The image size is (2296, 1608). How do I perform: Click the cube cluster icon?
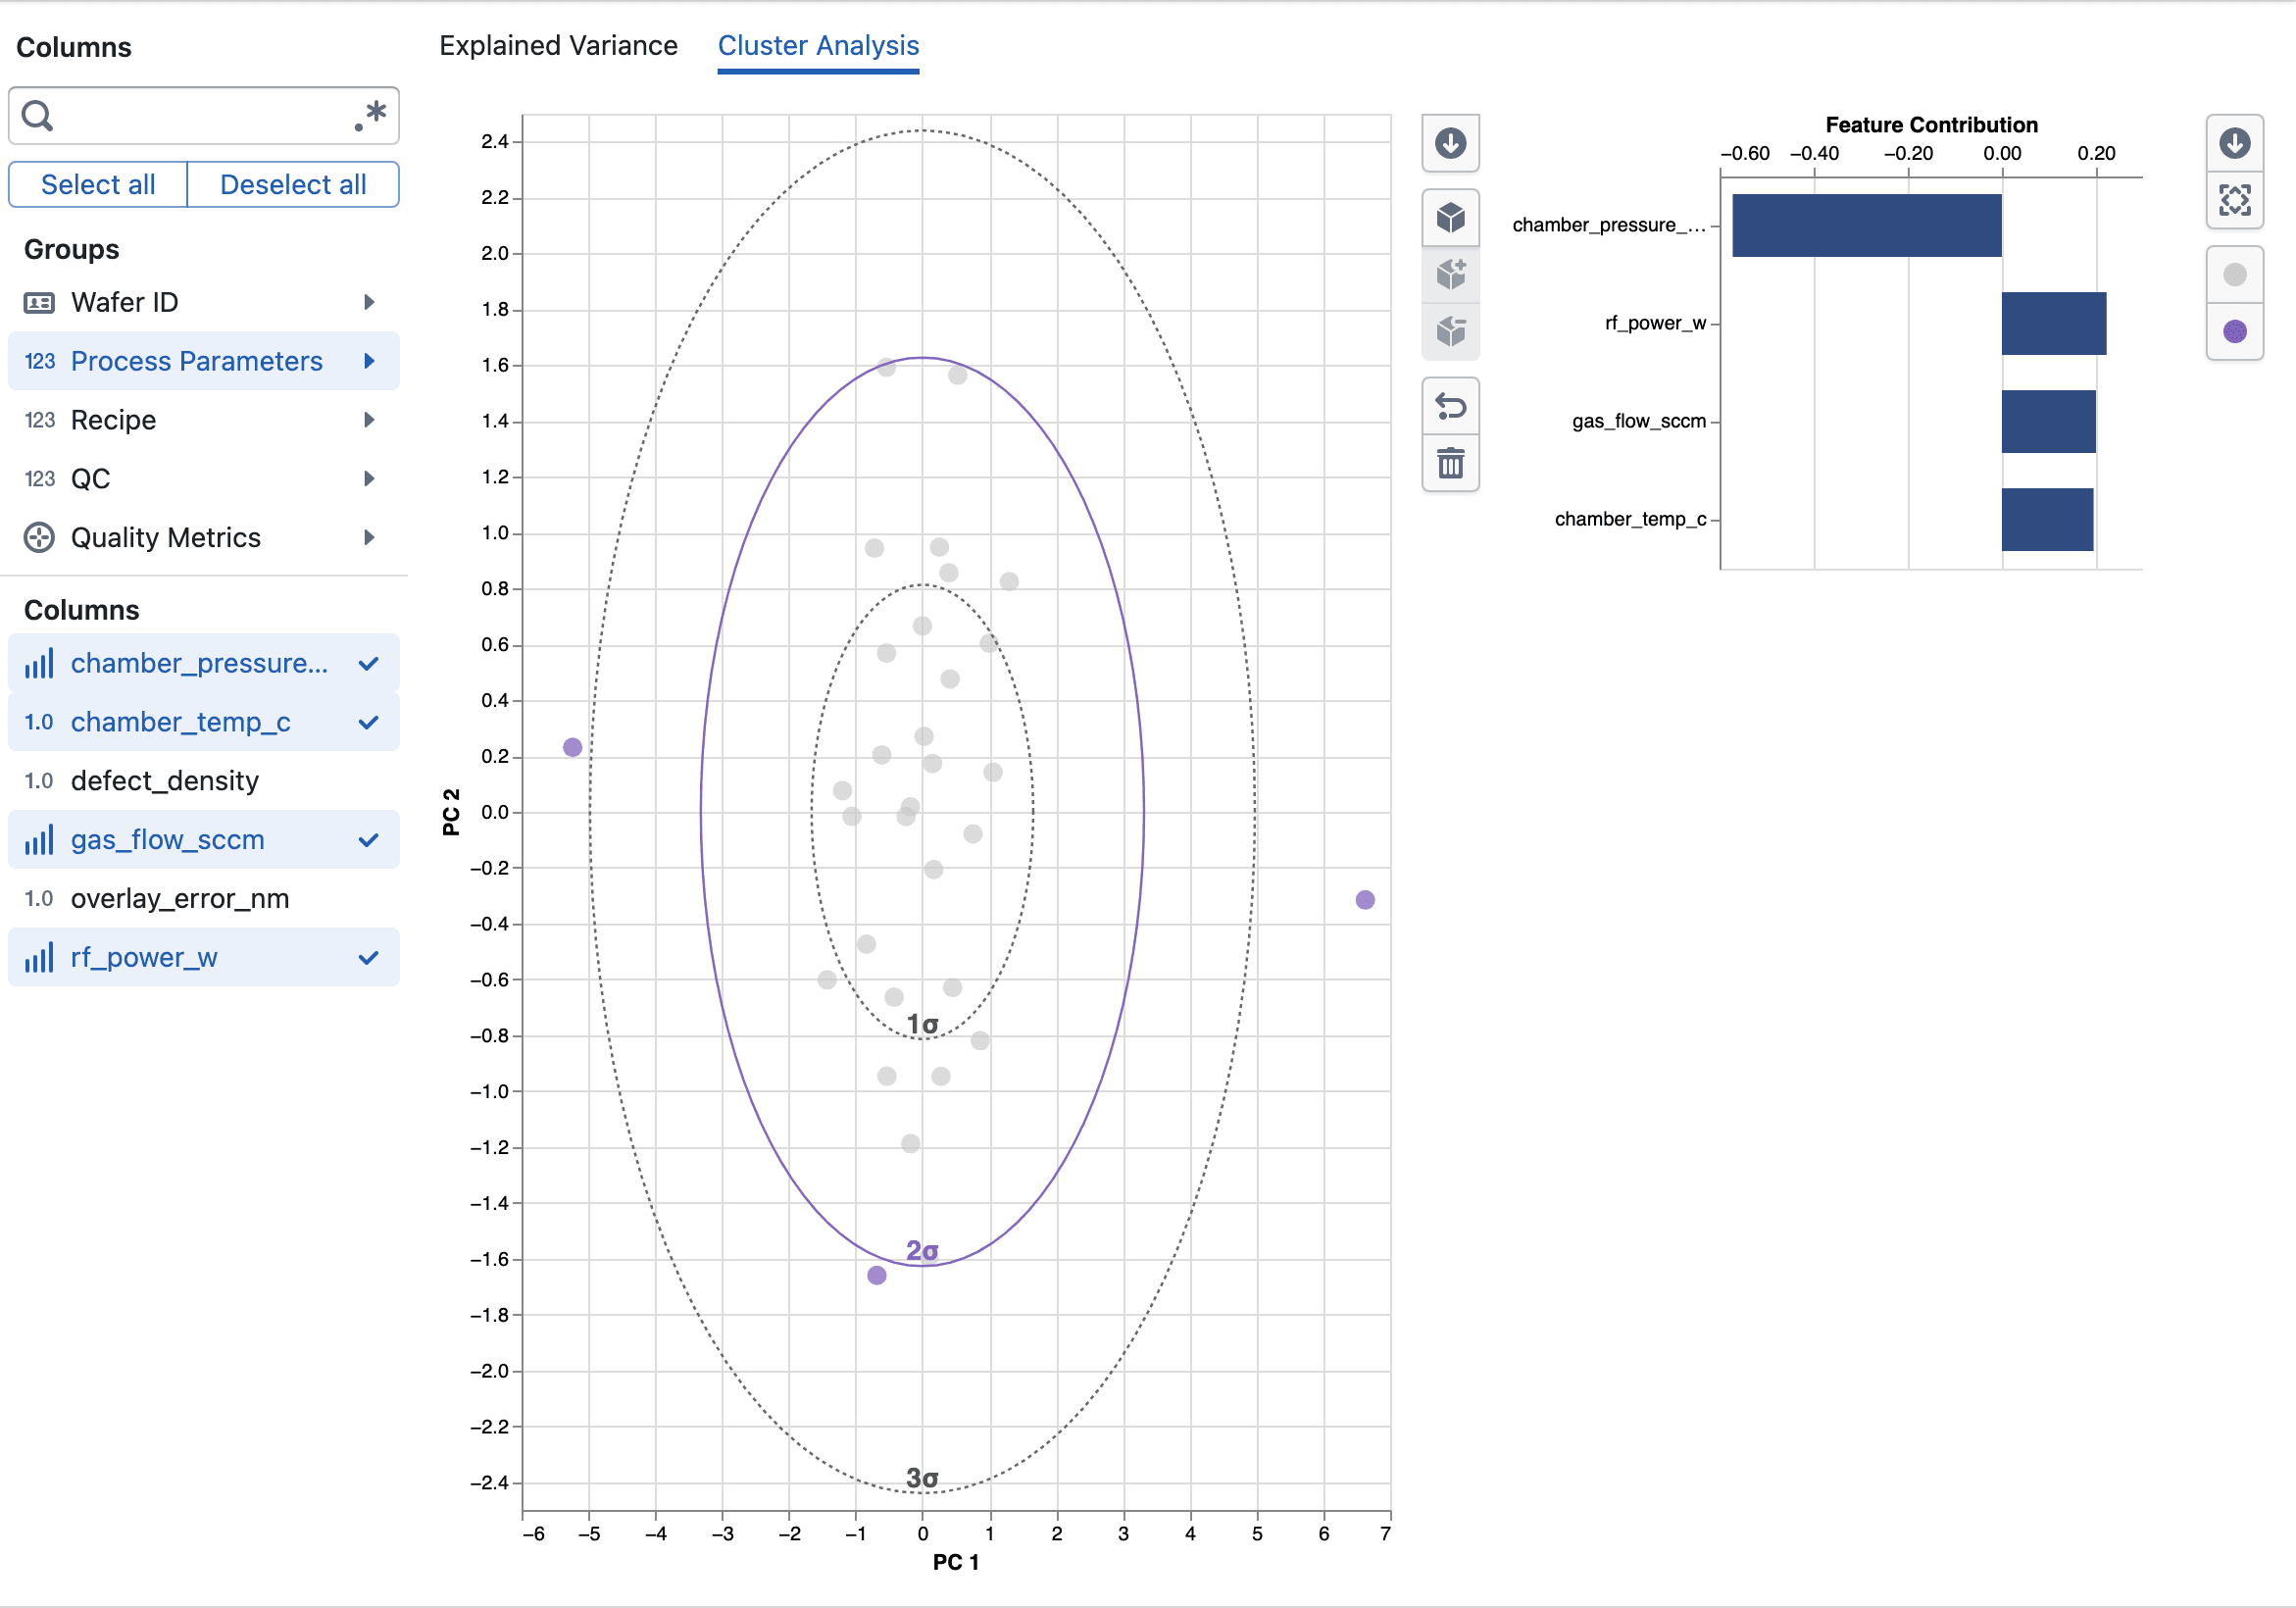point(1450,217)
